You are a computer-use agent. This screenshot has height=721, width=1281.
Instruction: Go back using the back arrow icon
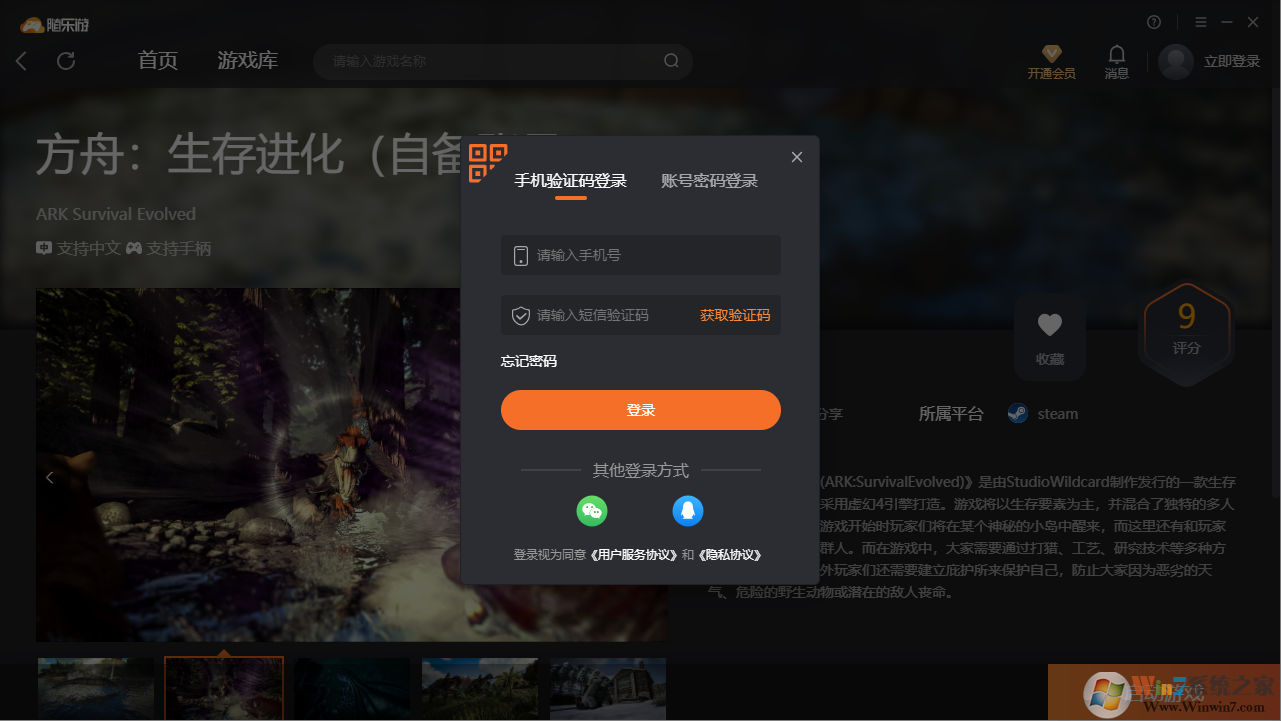(21, 61)
